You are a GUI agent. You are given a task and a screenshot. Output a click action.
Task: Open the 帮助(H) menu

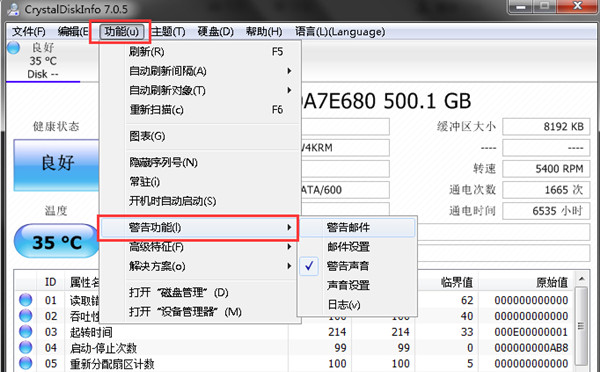(264, 31)
